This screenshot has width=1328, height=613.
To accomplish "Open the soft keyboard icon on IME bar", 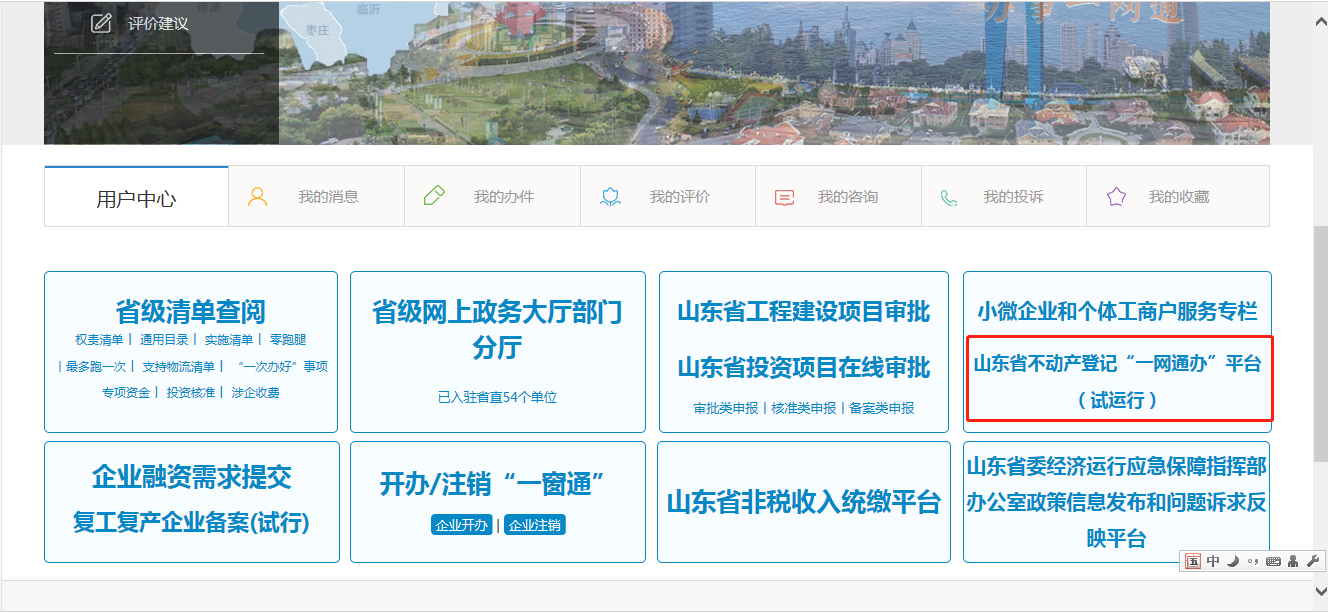I will [x=1273, y=561].
